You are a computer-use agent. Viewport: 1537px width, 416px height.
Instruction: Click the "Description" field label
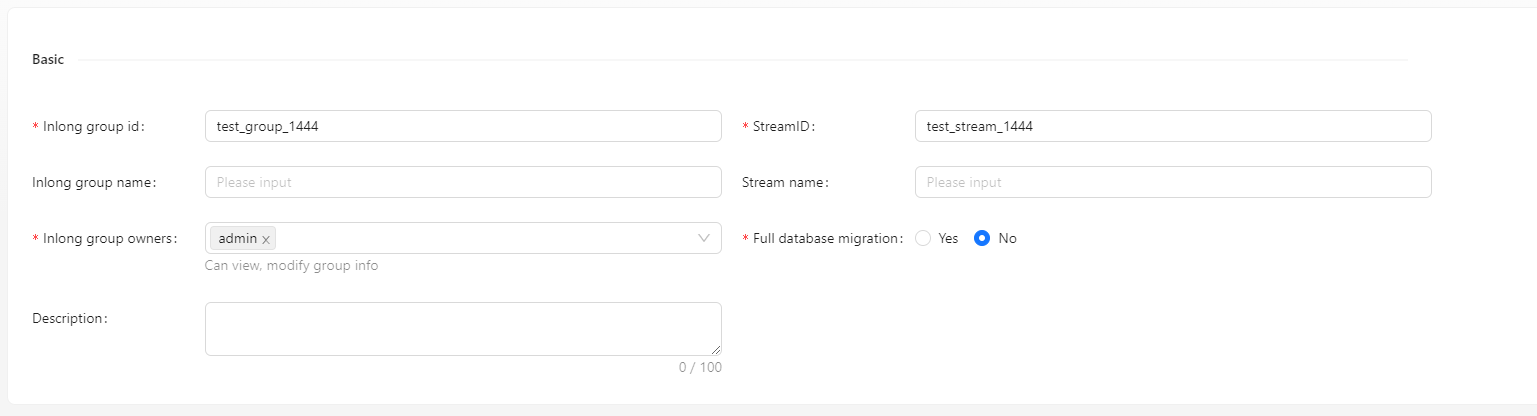tap(69, 318)
